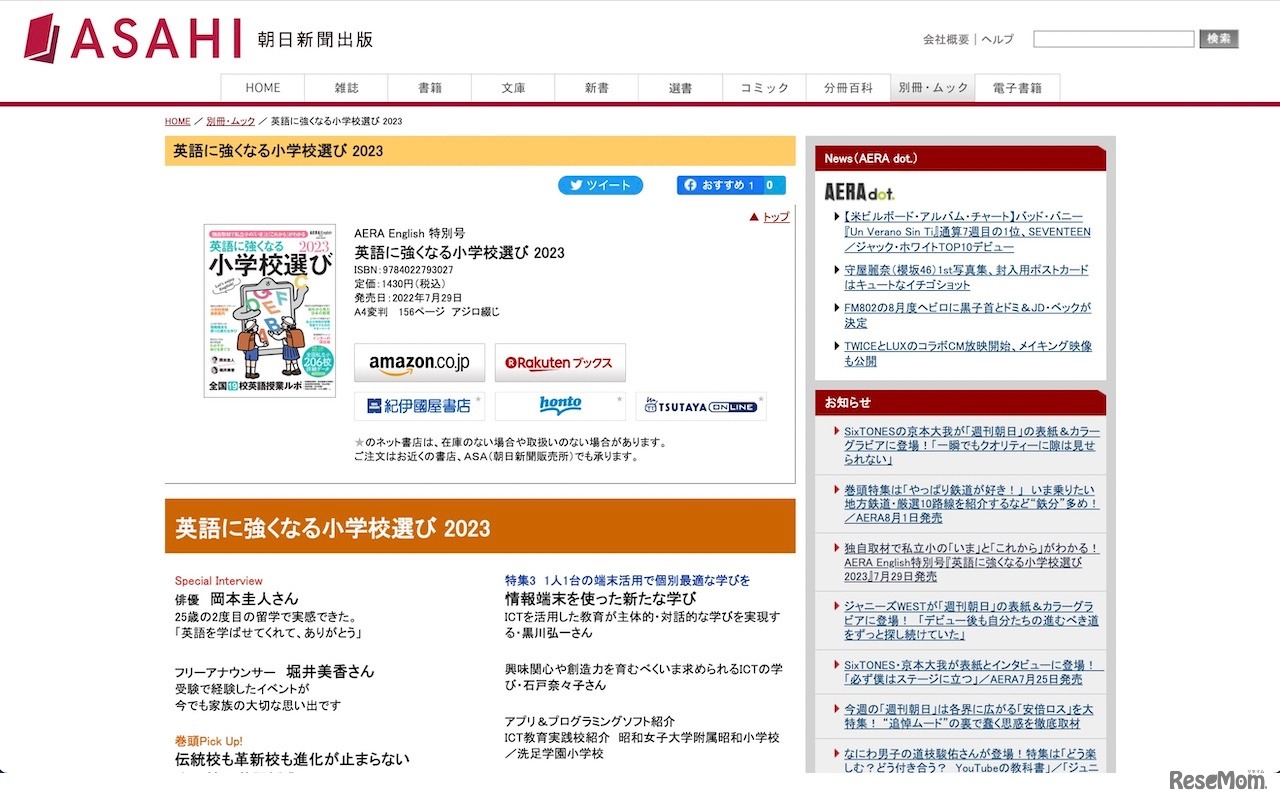
Task: Open the 紀伊國屋書店 store button
Action: tap(419, 406)
